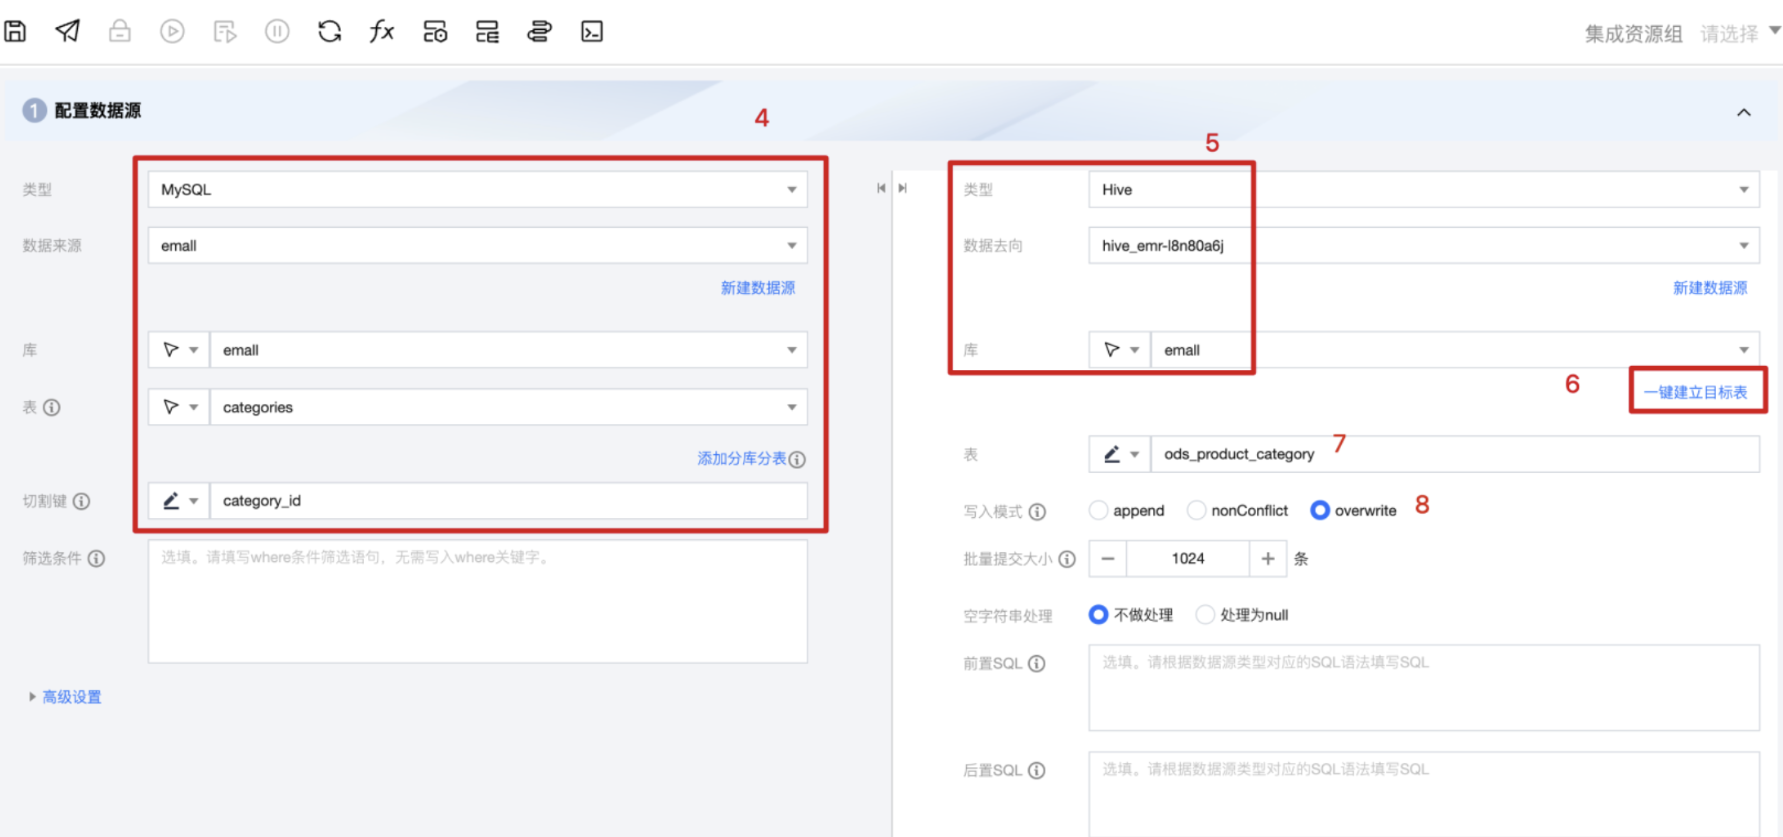
Task: Select the nonConflict write mode
Action: coord(1197,511)
